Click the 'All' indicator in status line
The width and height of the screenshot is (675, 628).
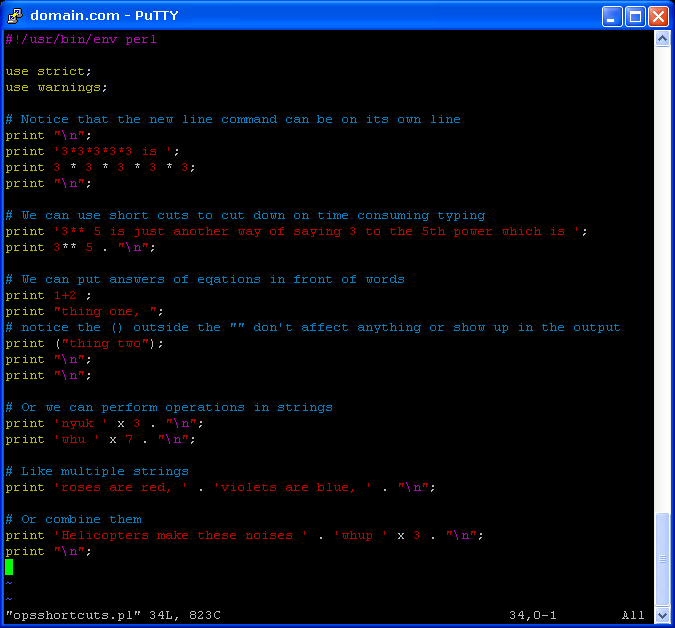[633, 616]
